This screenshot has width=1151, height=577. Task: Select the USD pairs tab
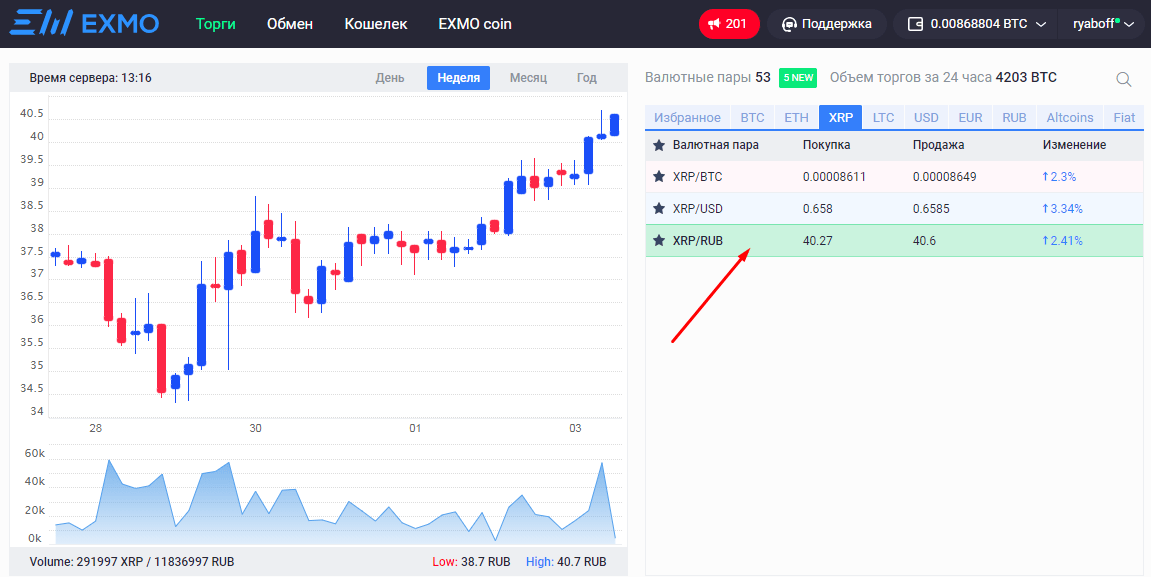(926, 117)
